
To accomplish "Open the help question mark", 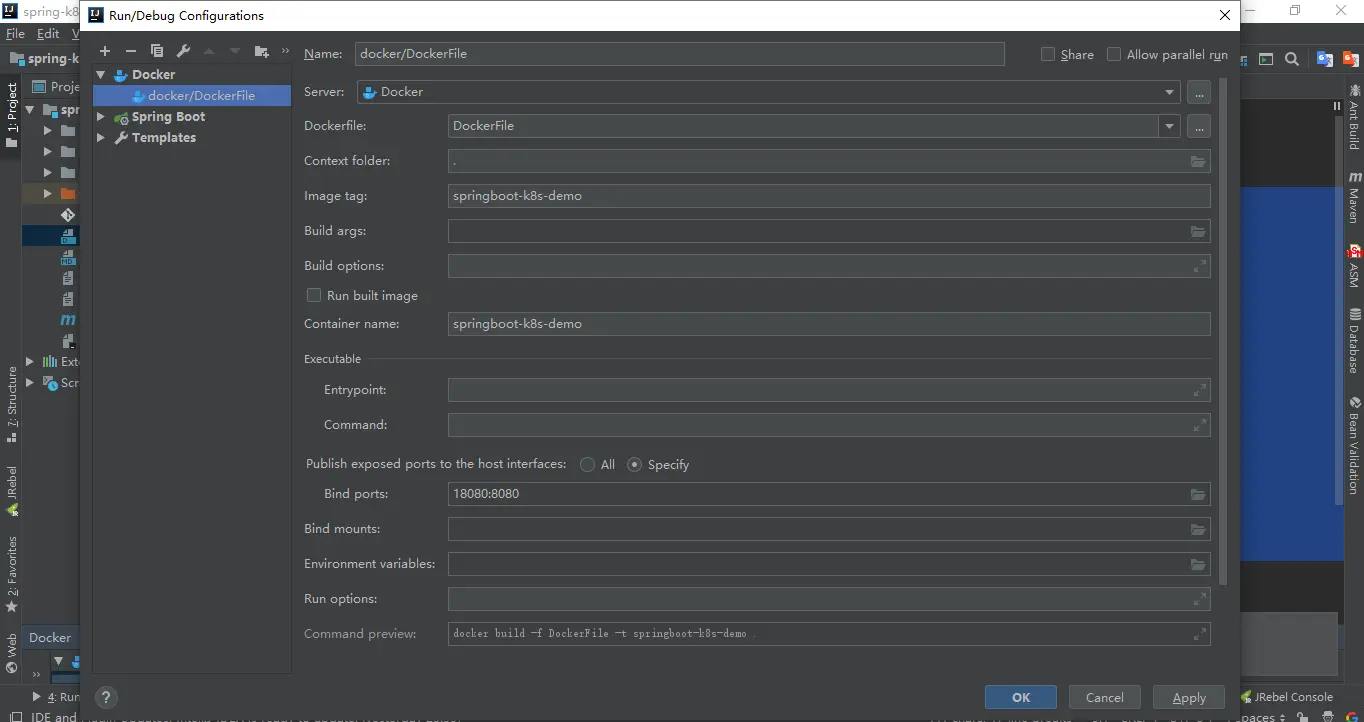I will [106, 698].
